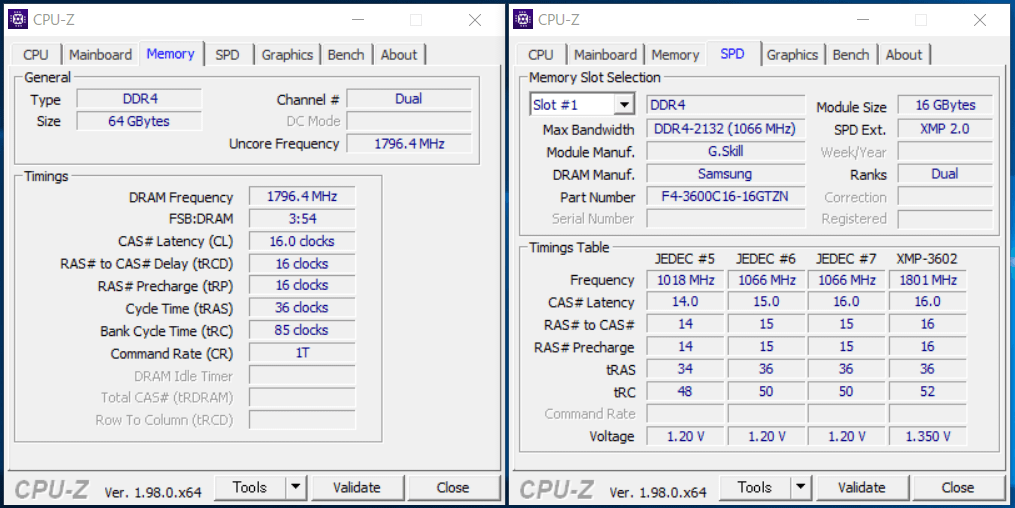Screen dimensions: 1015x508
Task: Click the DRAM Frequency 1796.4 MHz value
Action: tap(302, 197)
